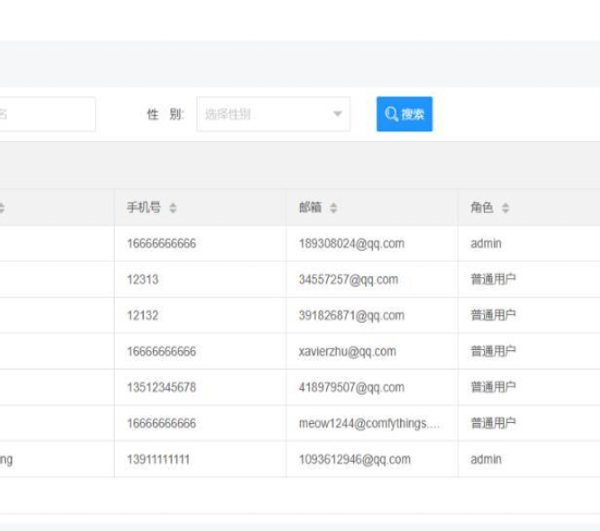Click the magnifier icon in the search button
This screenshot has width=600, height=531.
tap(391, 114)
